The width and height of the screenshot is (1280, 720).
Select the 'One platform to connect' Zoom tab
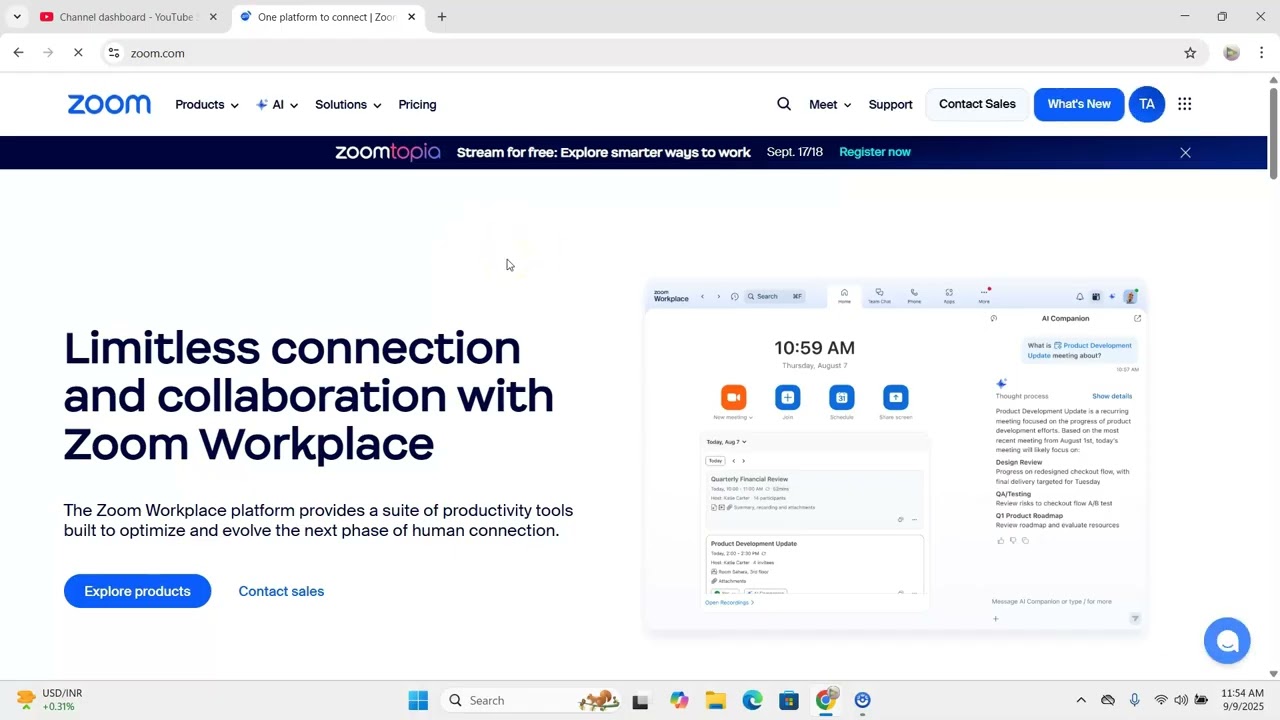(327, 17)
